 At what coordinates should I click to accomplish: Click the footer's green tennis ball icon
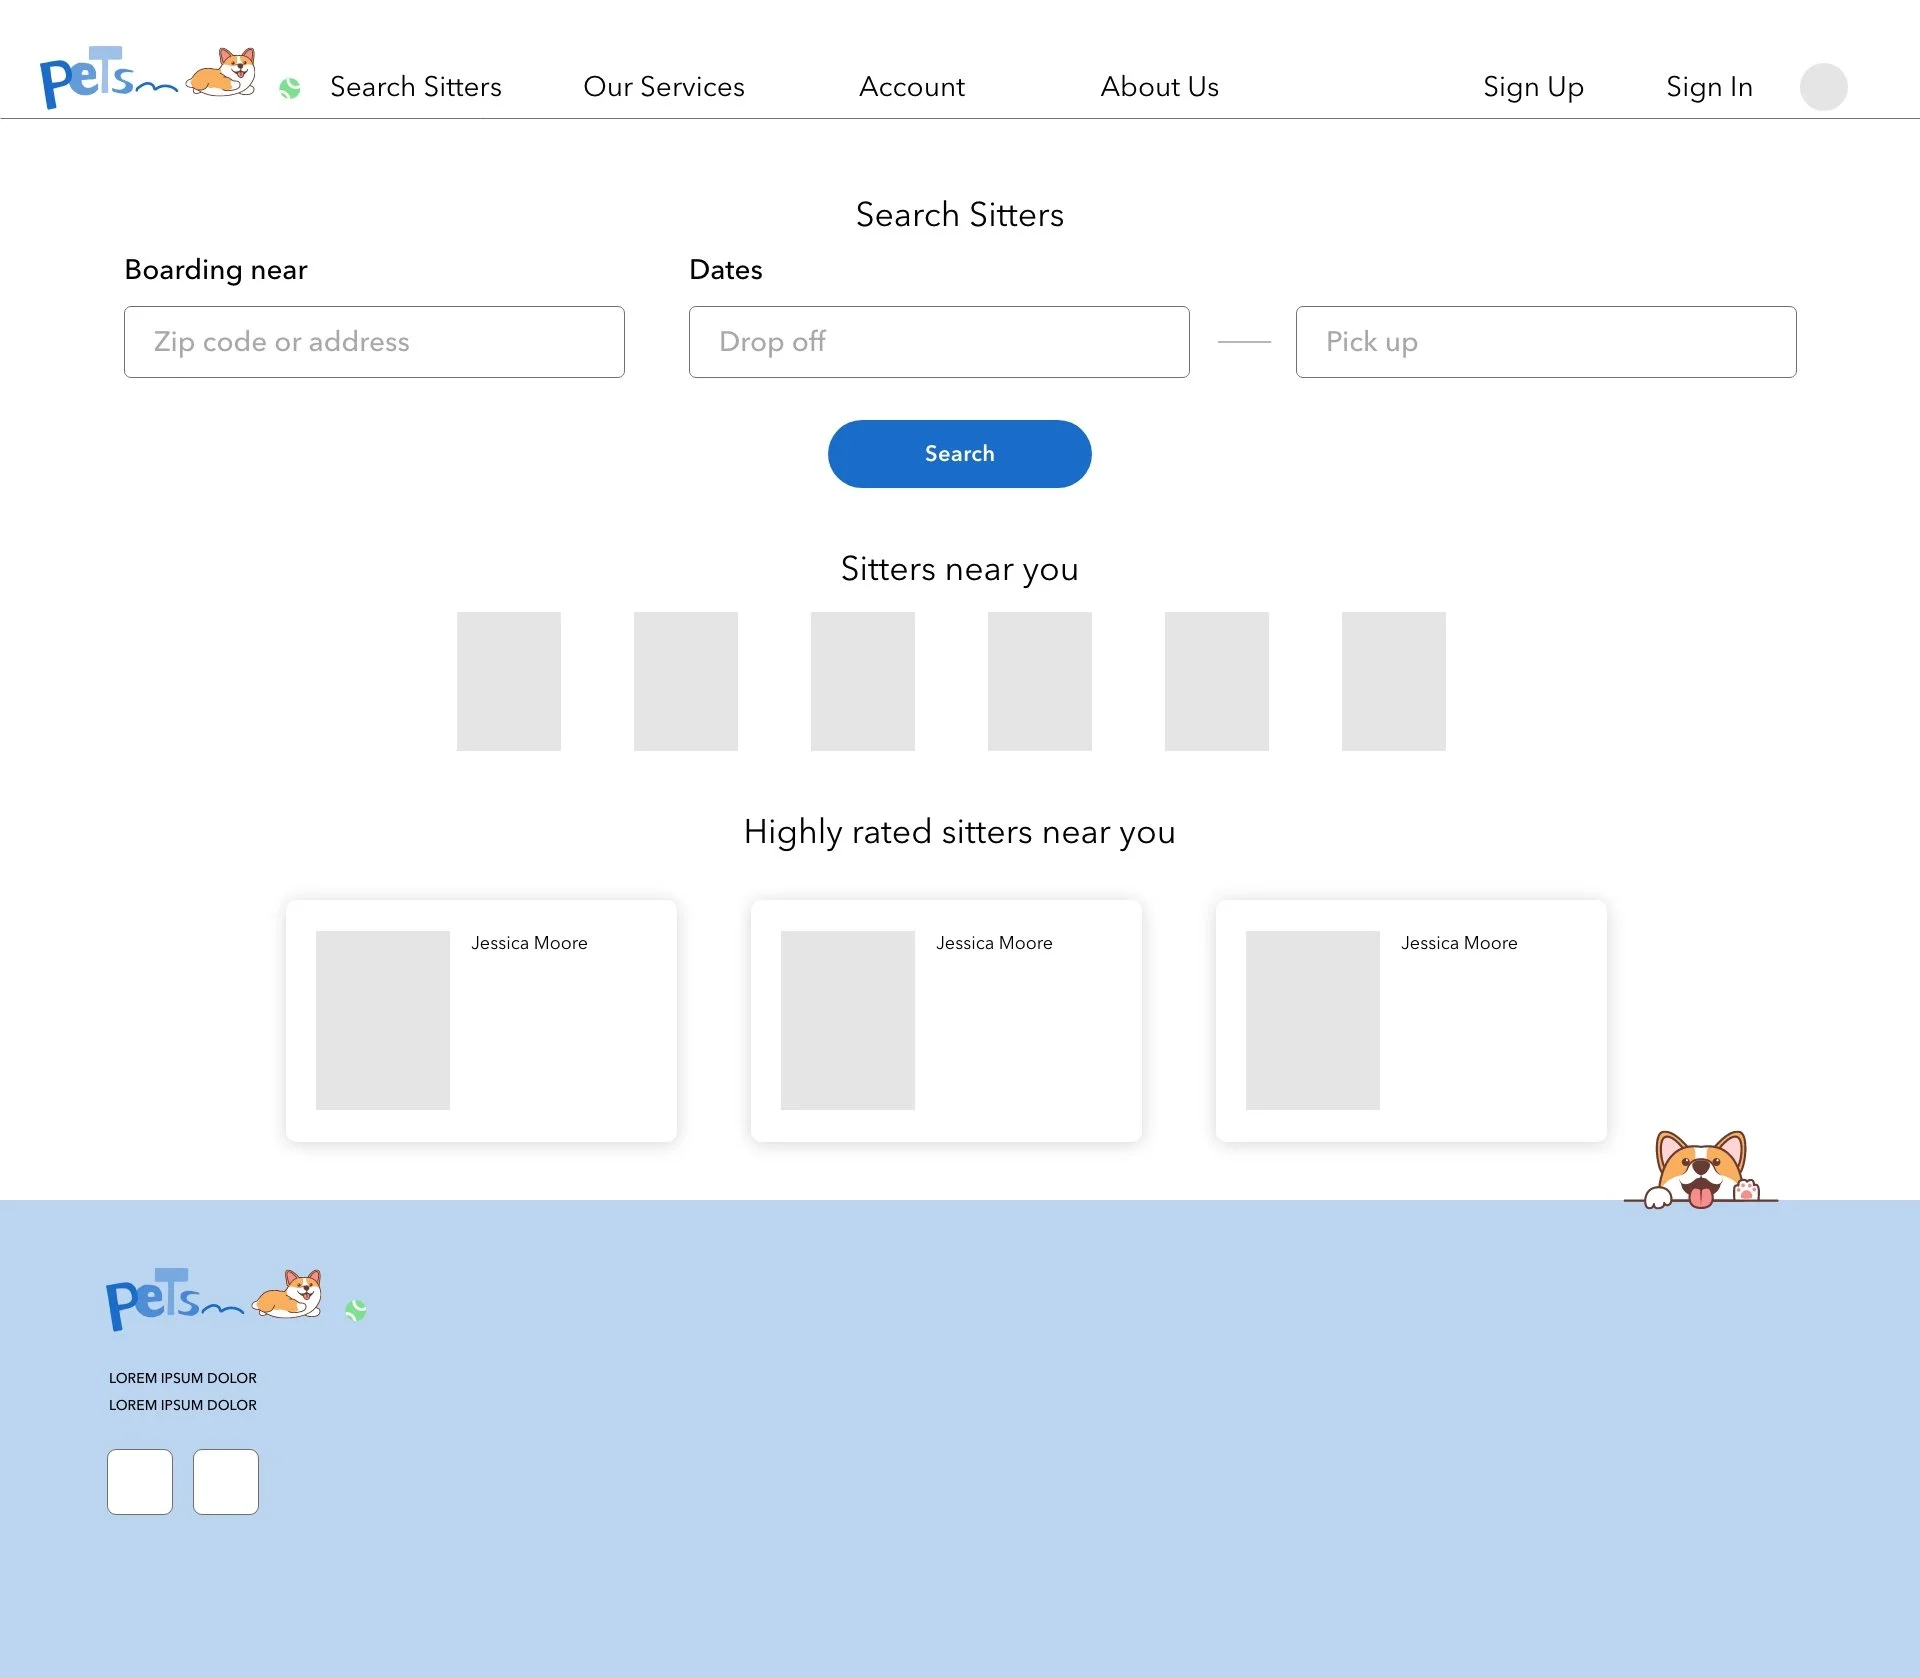(356, 1310)
